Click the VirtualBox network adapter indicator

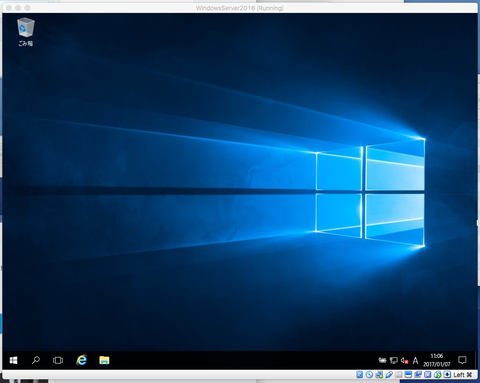coord(379,375)
